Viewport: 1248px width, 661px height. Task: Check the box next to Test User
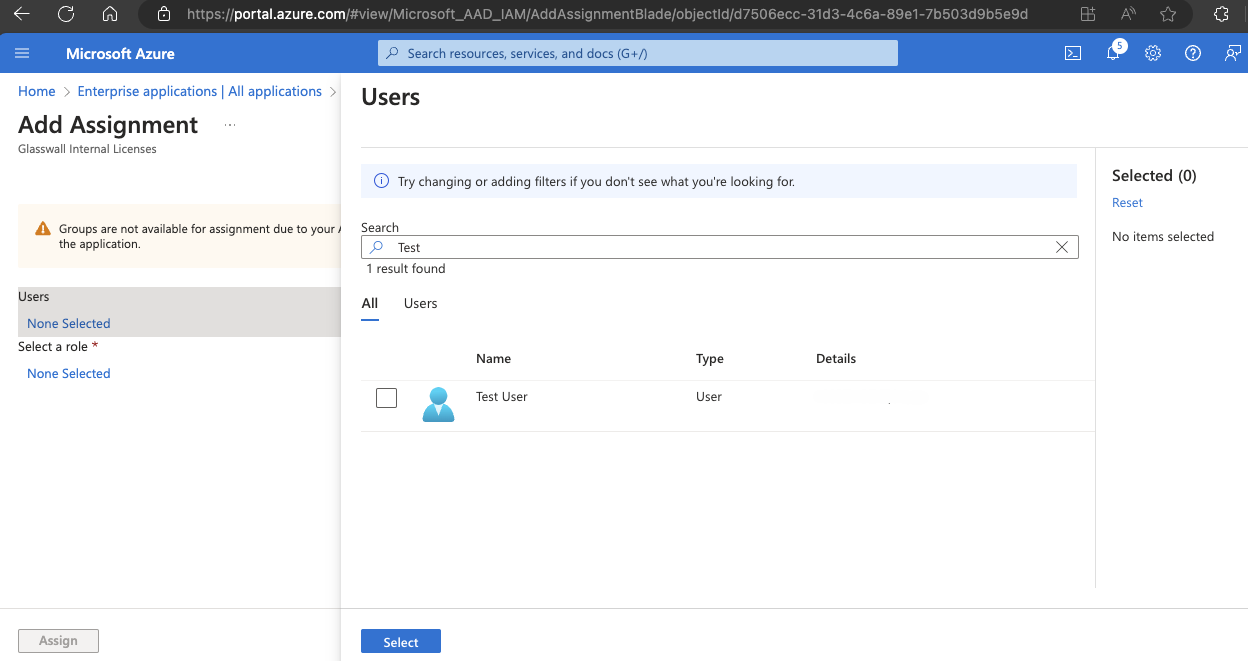pyautogui.click(x=386, y=398)
